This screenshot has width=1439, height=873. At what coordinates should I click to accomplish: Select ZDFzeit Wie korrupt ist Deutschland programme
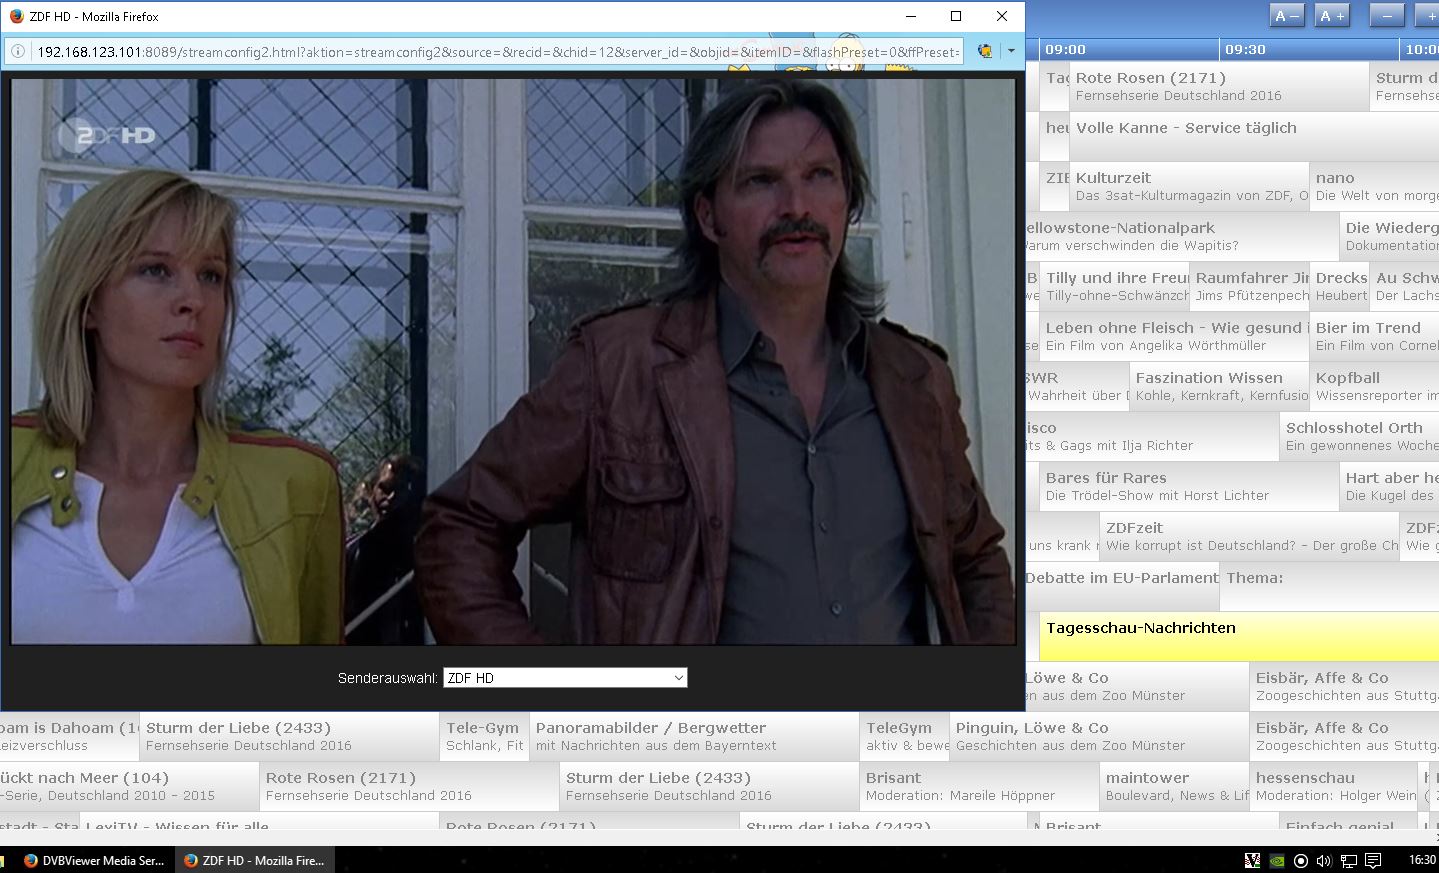[1249, 536]
